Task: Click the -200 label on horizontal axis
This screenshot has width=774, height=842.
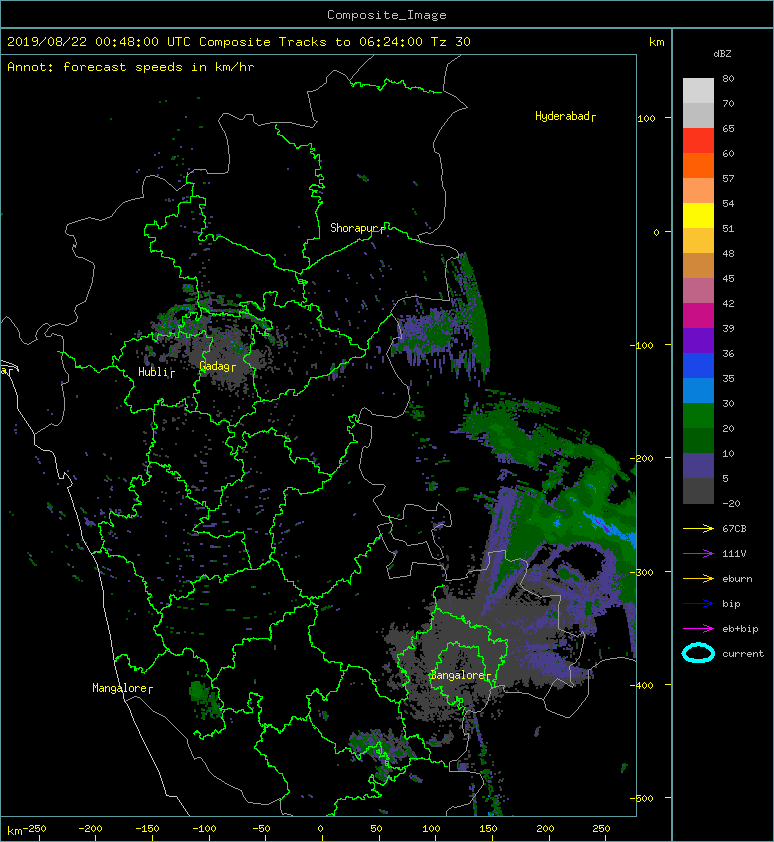Action: tap(90, 829)
